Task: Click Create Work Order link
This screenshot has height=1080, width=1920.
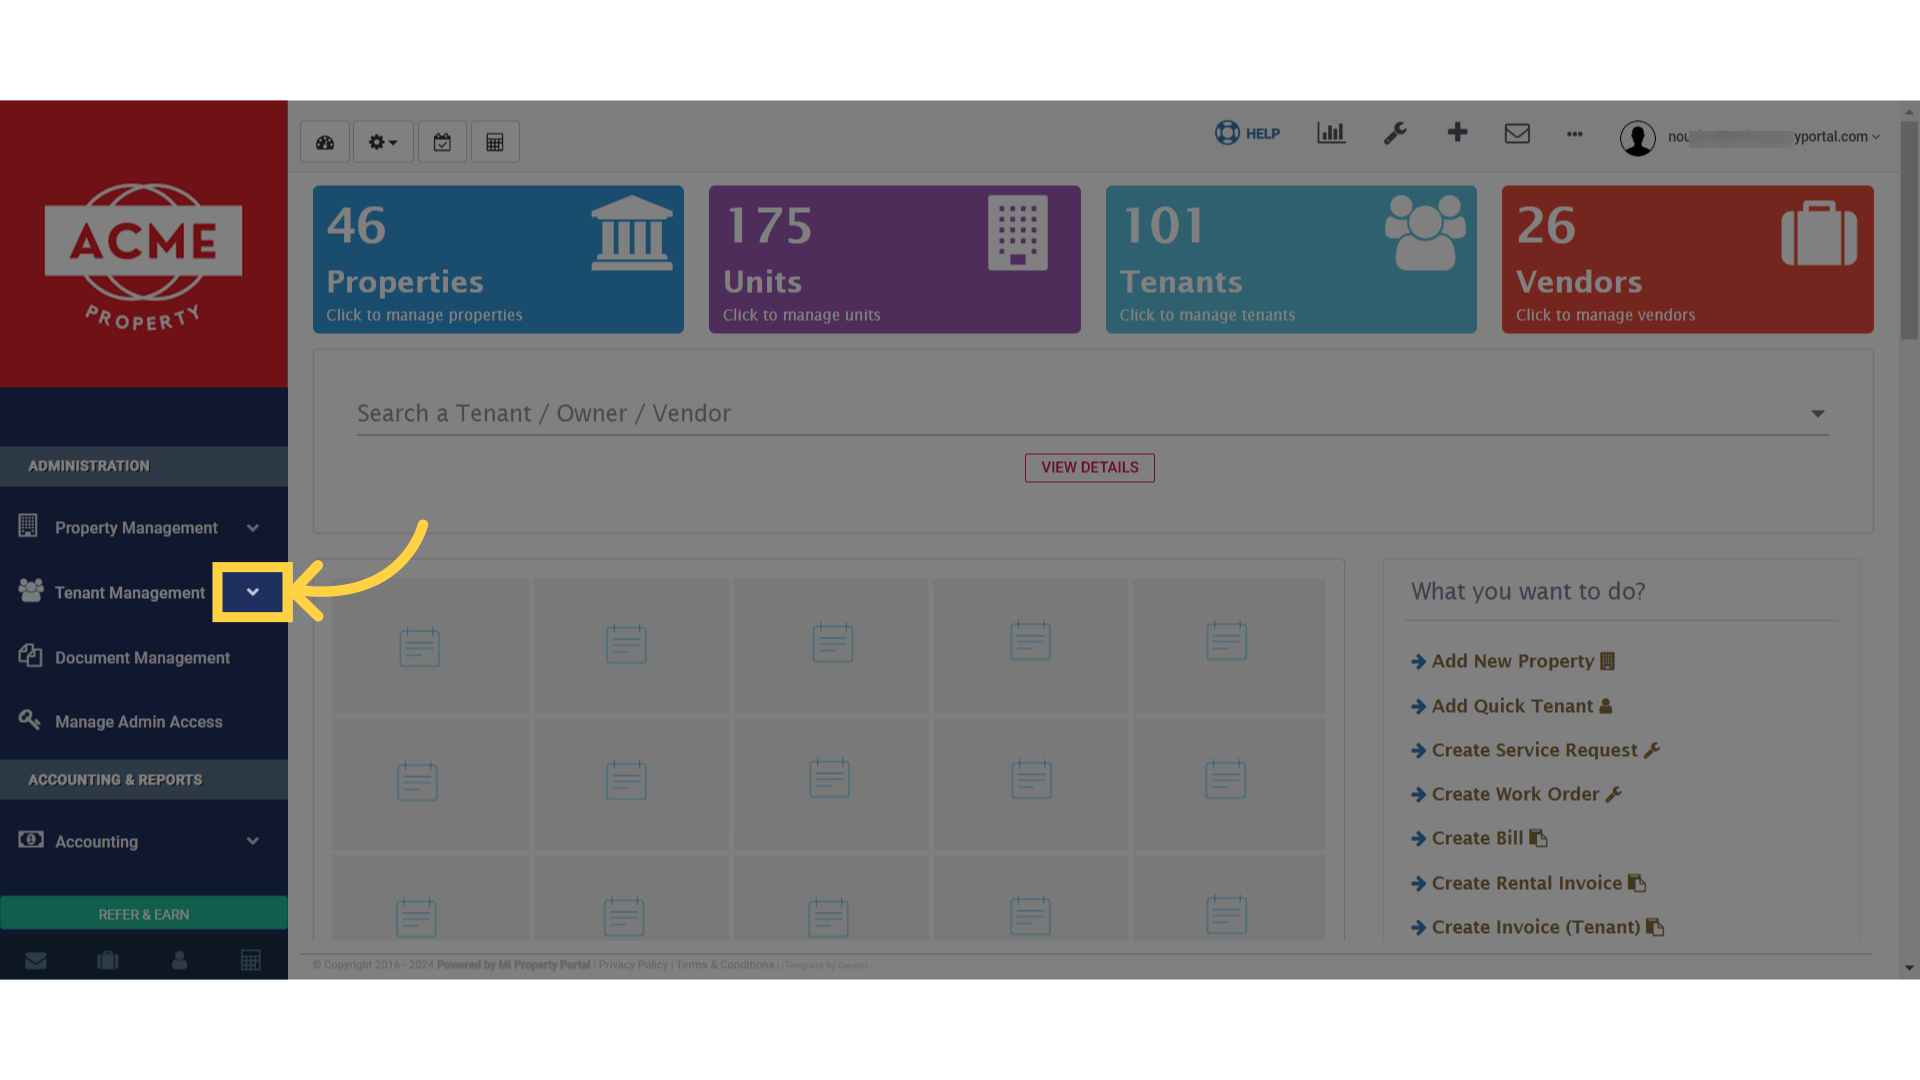Action: 1517,794
